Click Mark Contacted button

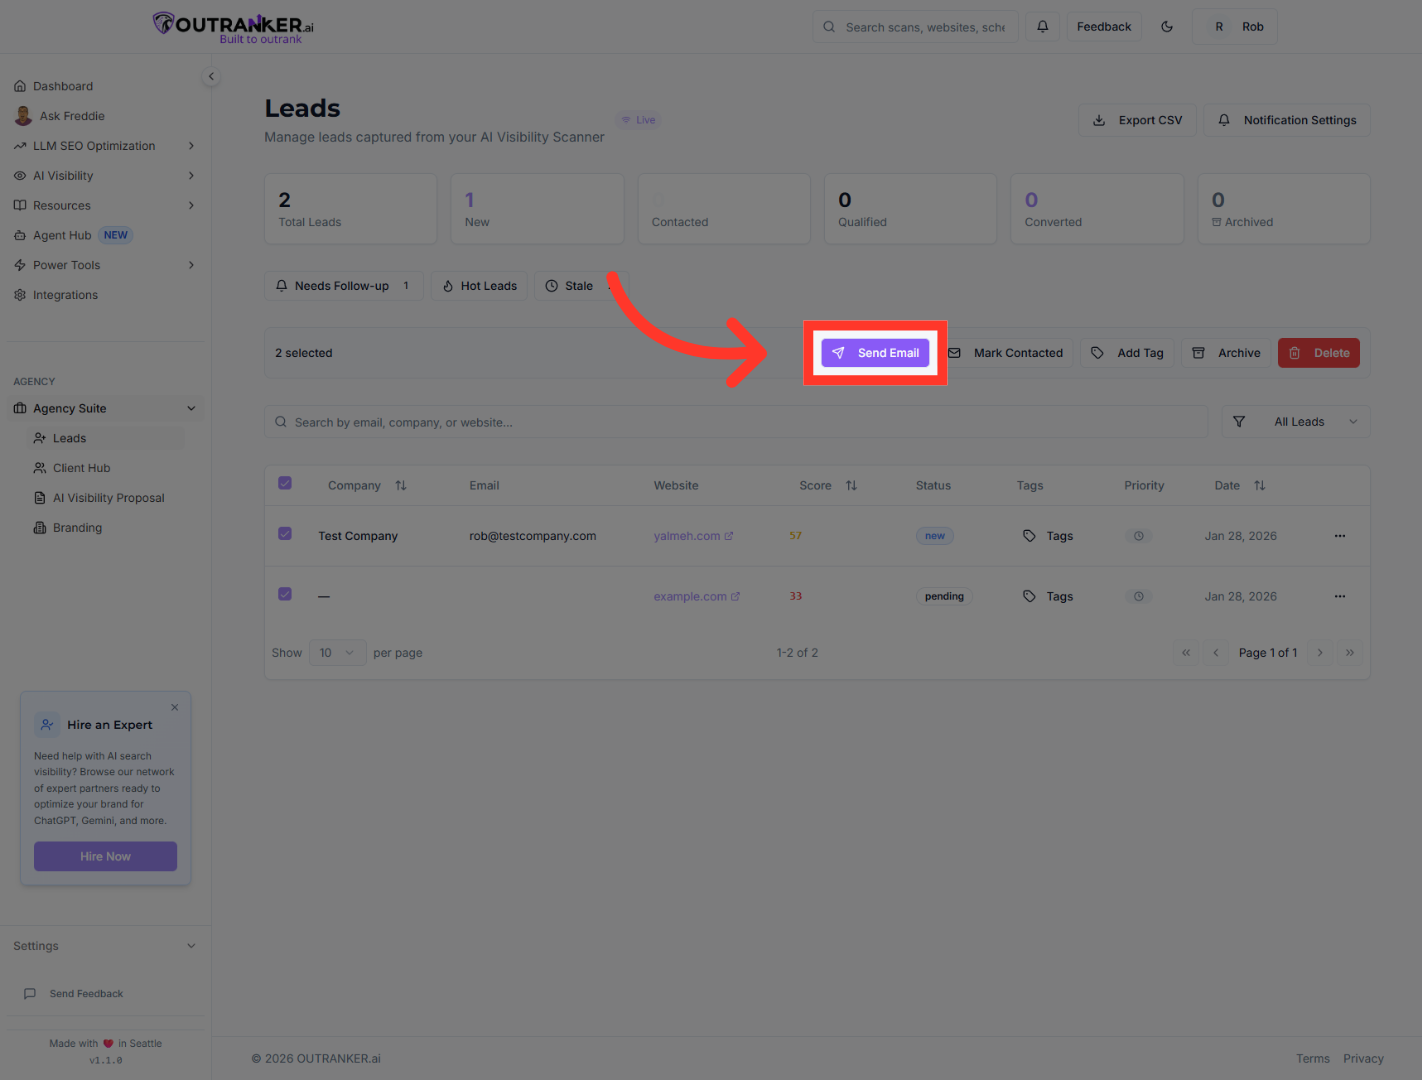(x=1006, y=353)
